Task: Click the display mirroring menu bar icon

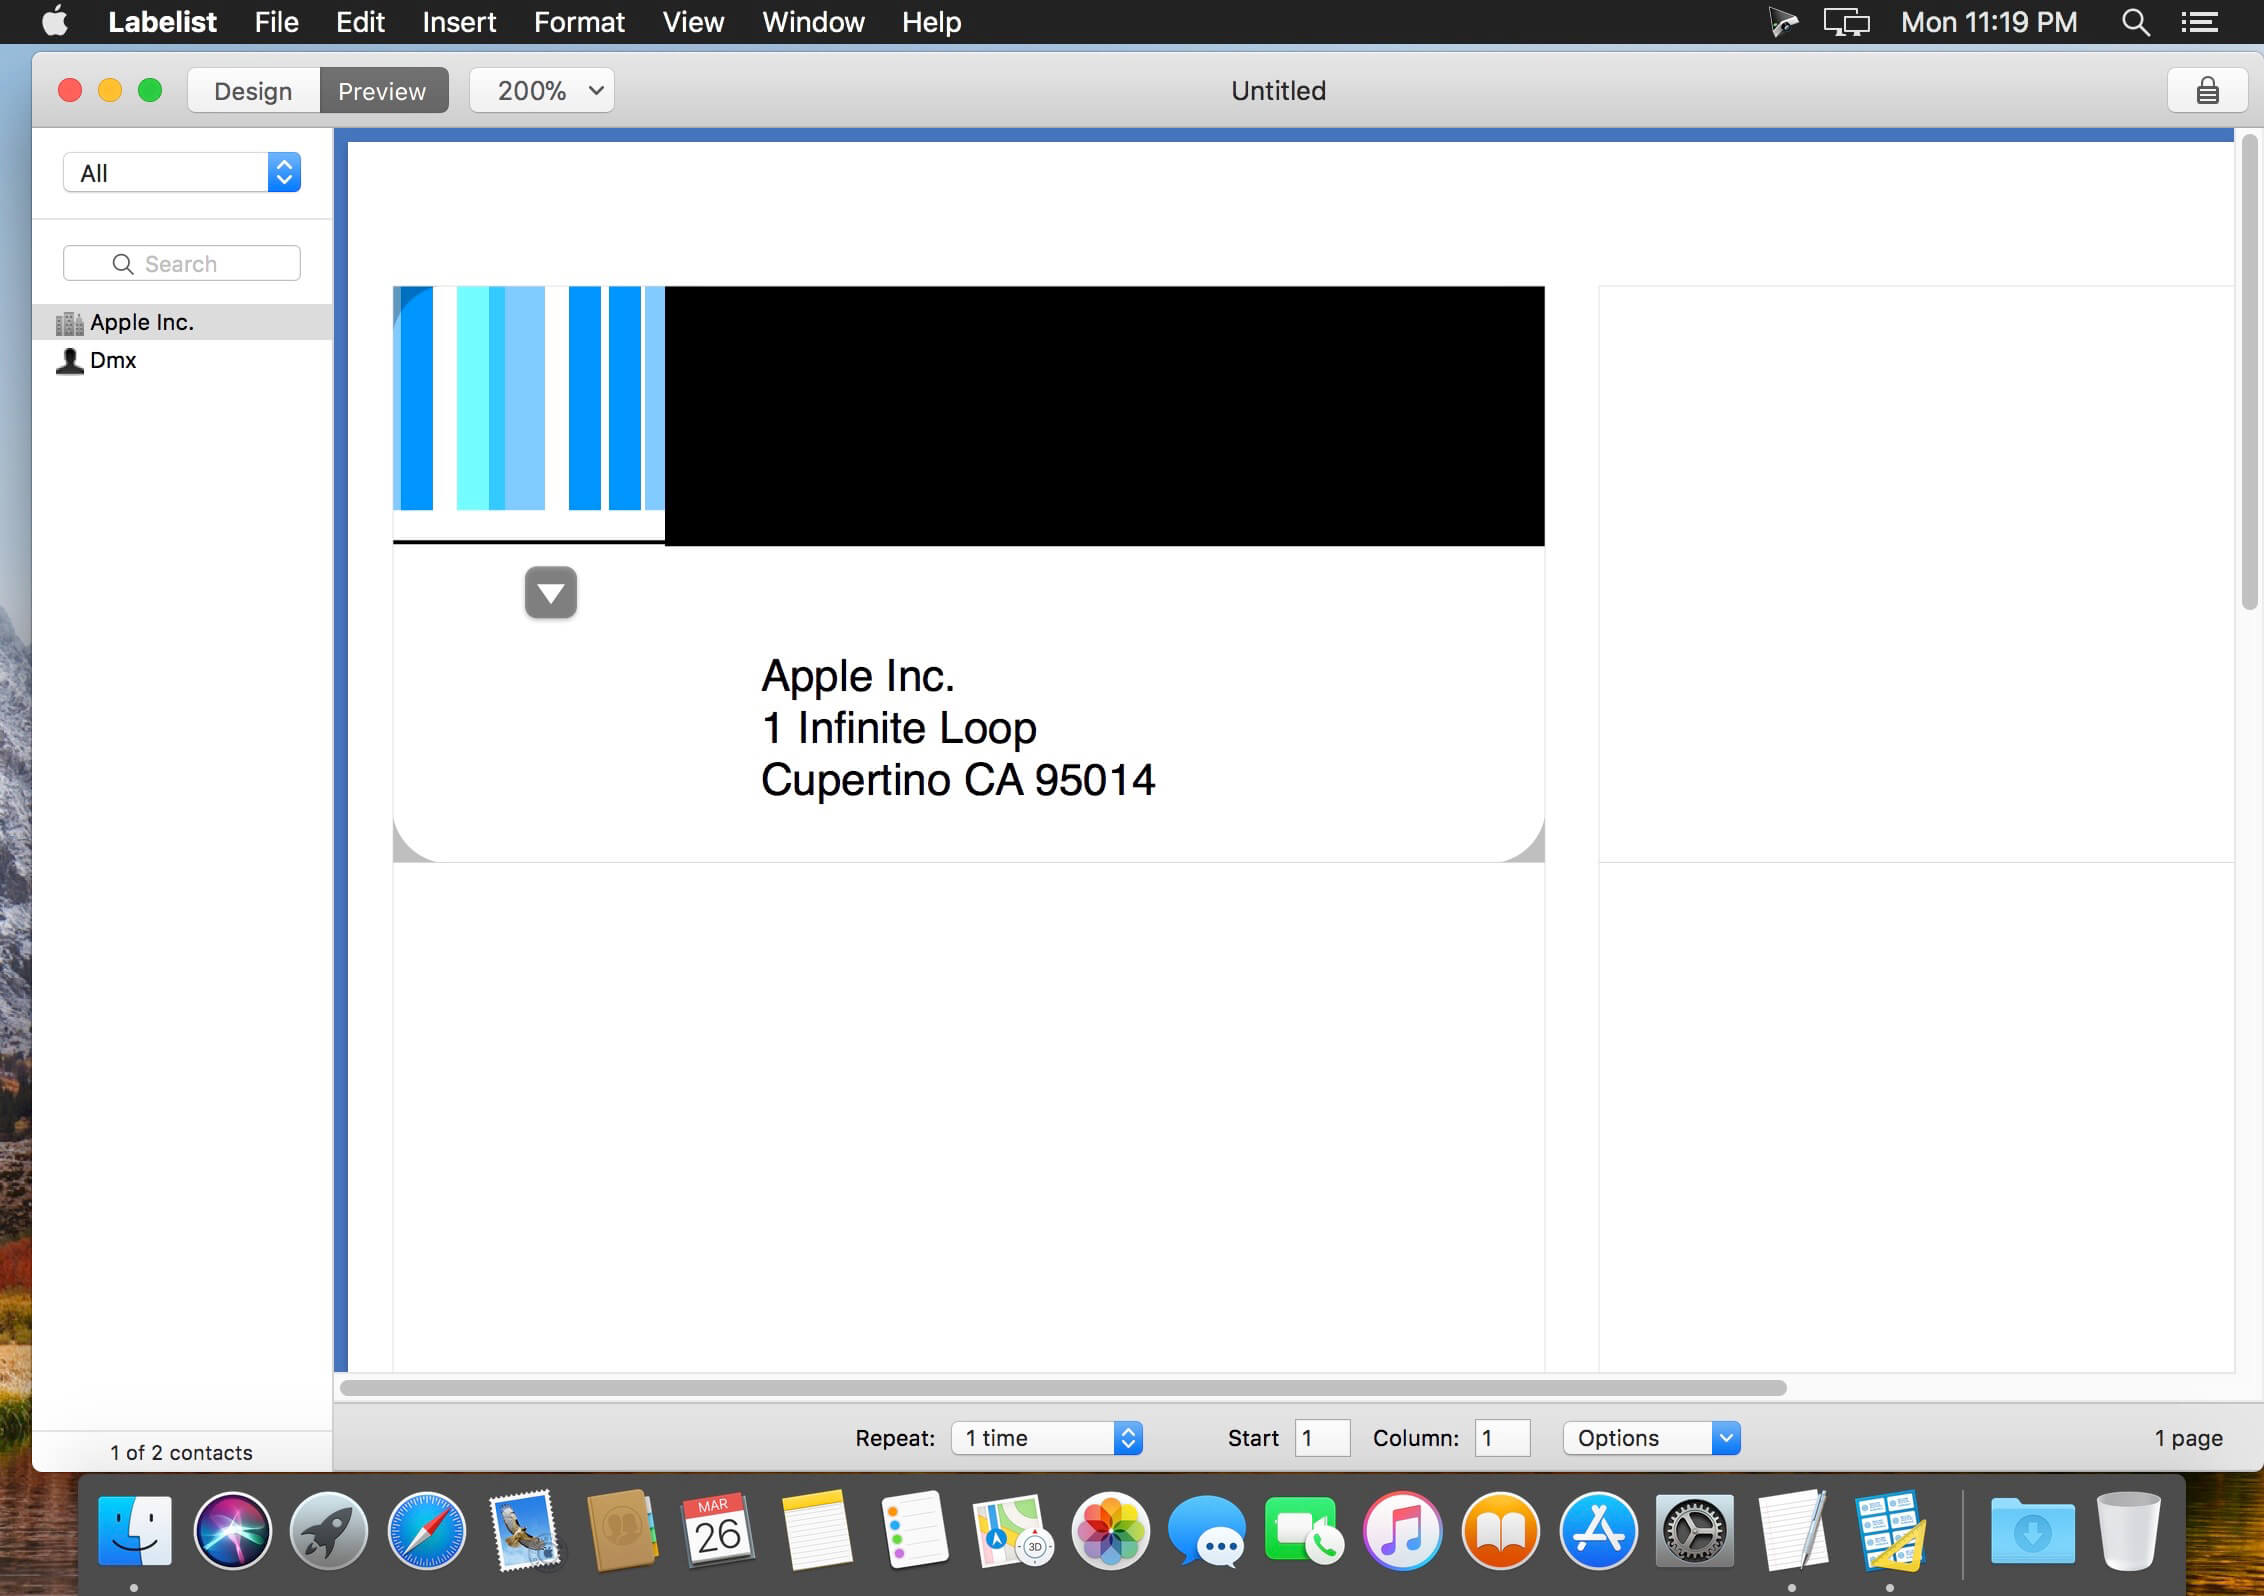Action: pyautogui.click(x=1846, y=22)
